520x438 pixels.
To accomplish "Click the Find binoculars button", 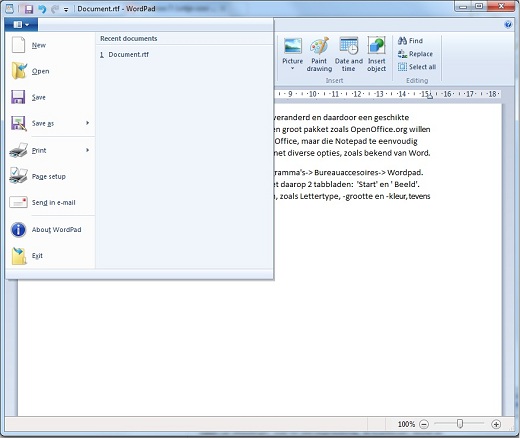I will (x=410, y=41).
